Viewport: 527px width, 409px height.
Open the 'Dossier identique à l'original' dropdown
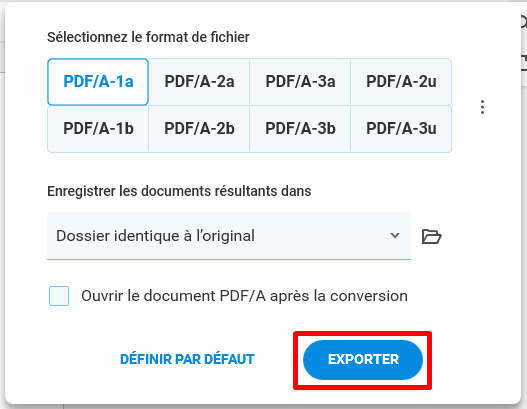229,236
